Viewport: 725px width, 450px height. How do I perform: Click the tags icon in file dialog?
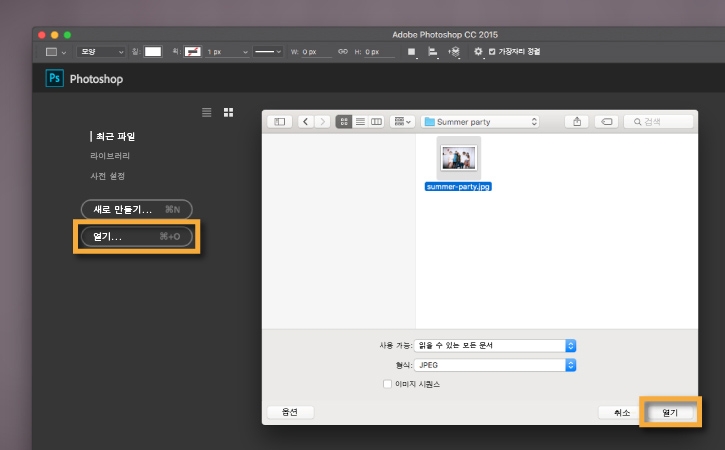click(x=606, y=121)
